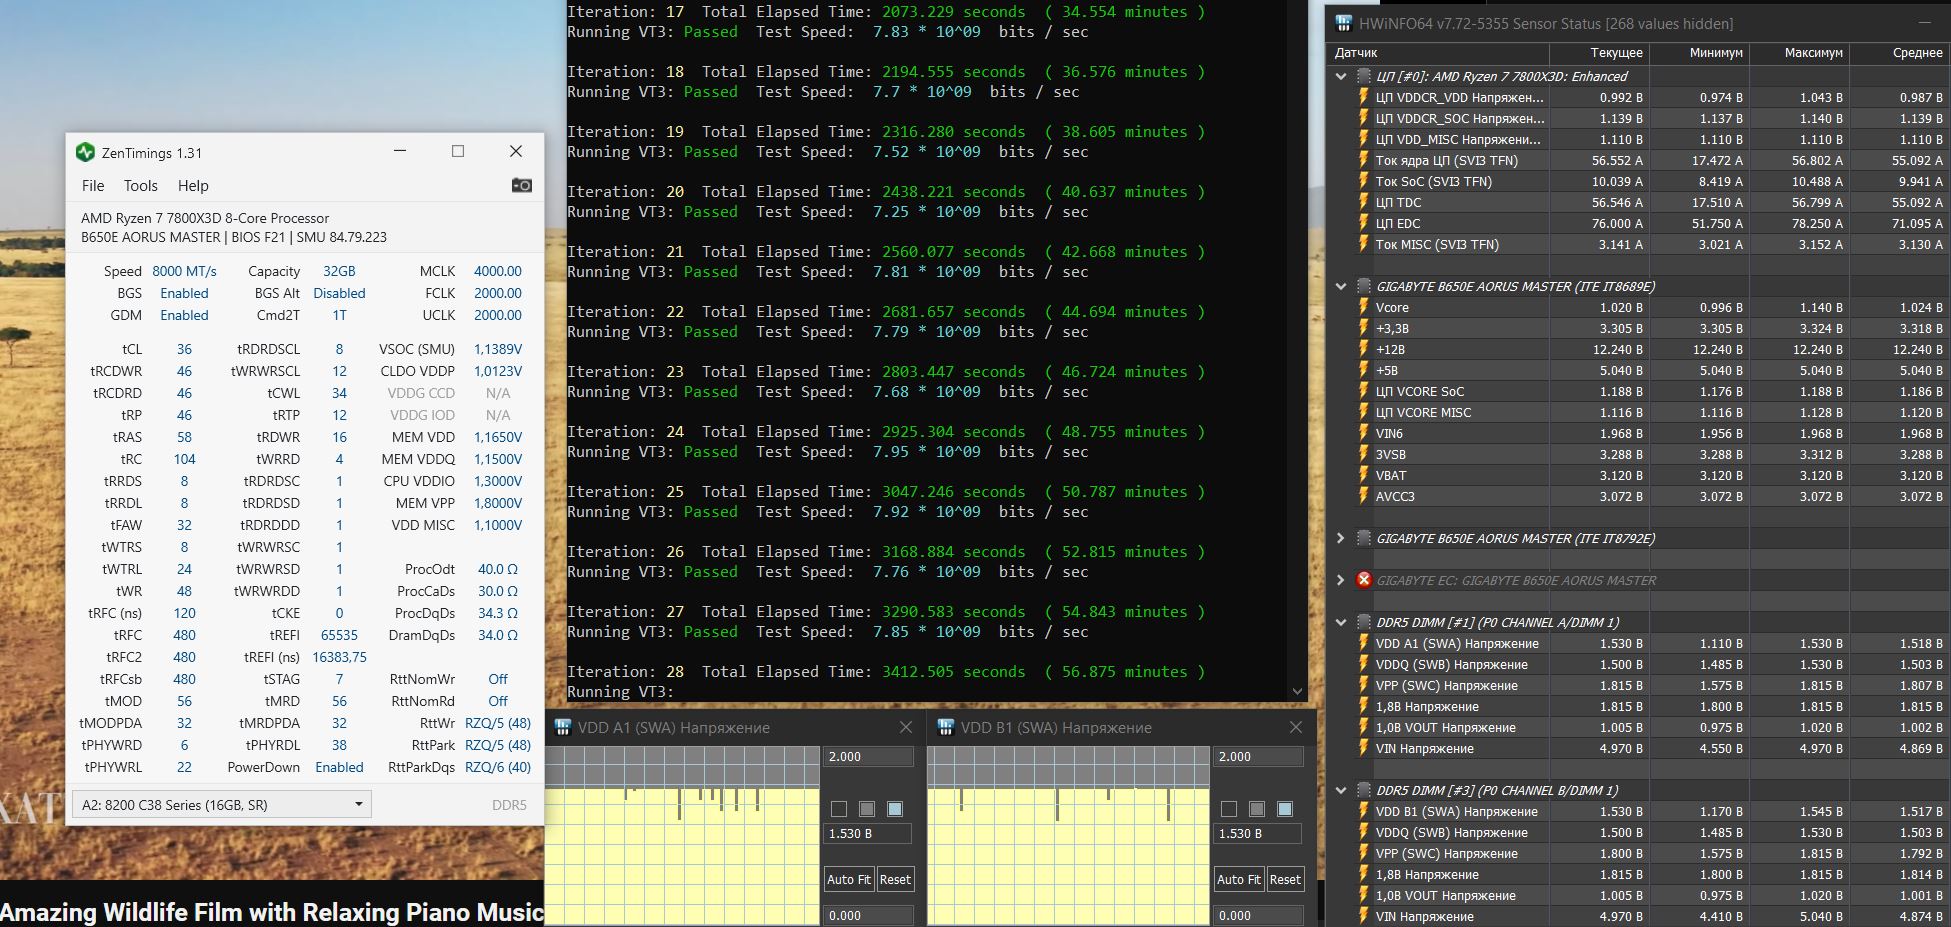Image resolution: width=1951 pixels, height=927 pixels.
Task: Click the chip icon of the ITE IT8792E group
Action: pyautogui.click(x=1363, y=538)
